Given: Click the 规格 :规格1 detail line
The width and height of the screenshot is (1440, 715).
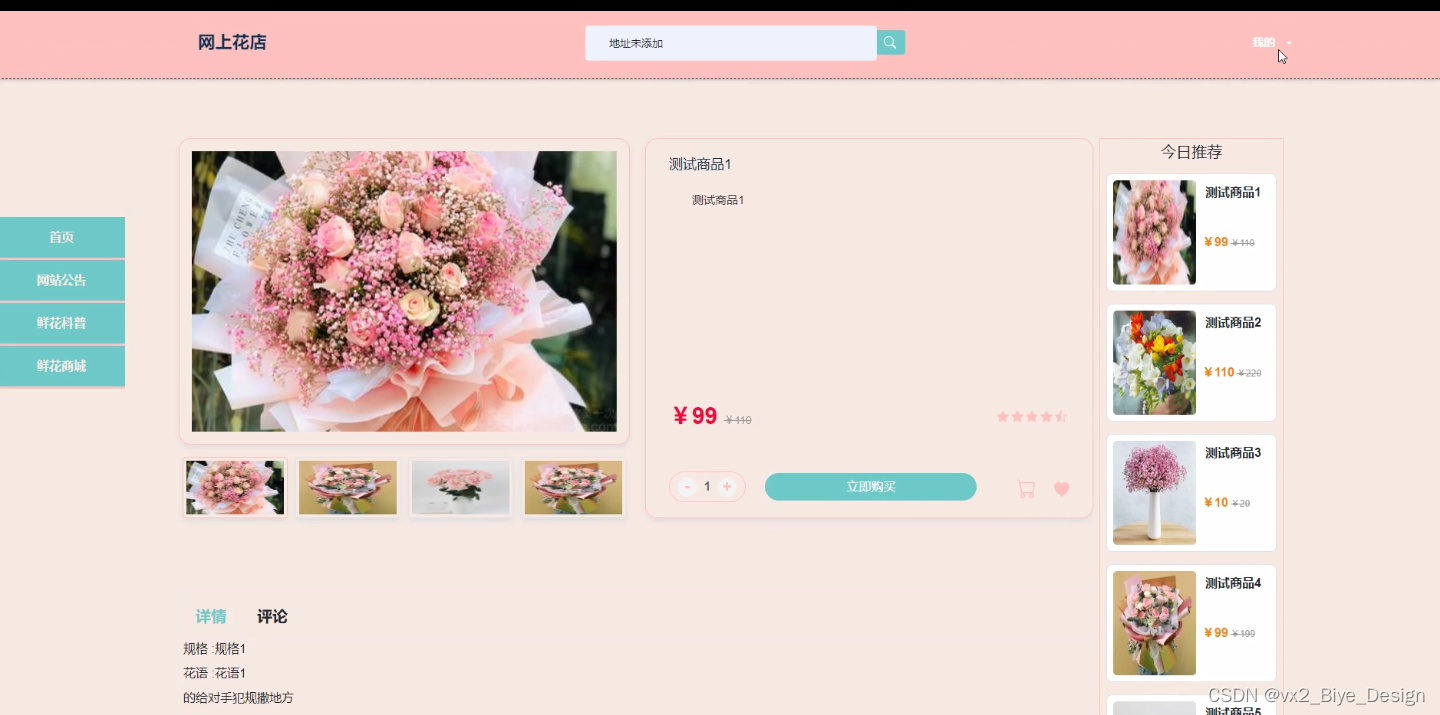Looking at the screenshot, I should tap(215, 649).
